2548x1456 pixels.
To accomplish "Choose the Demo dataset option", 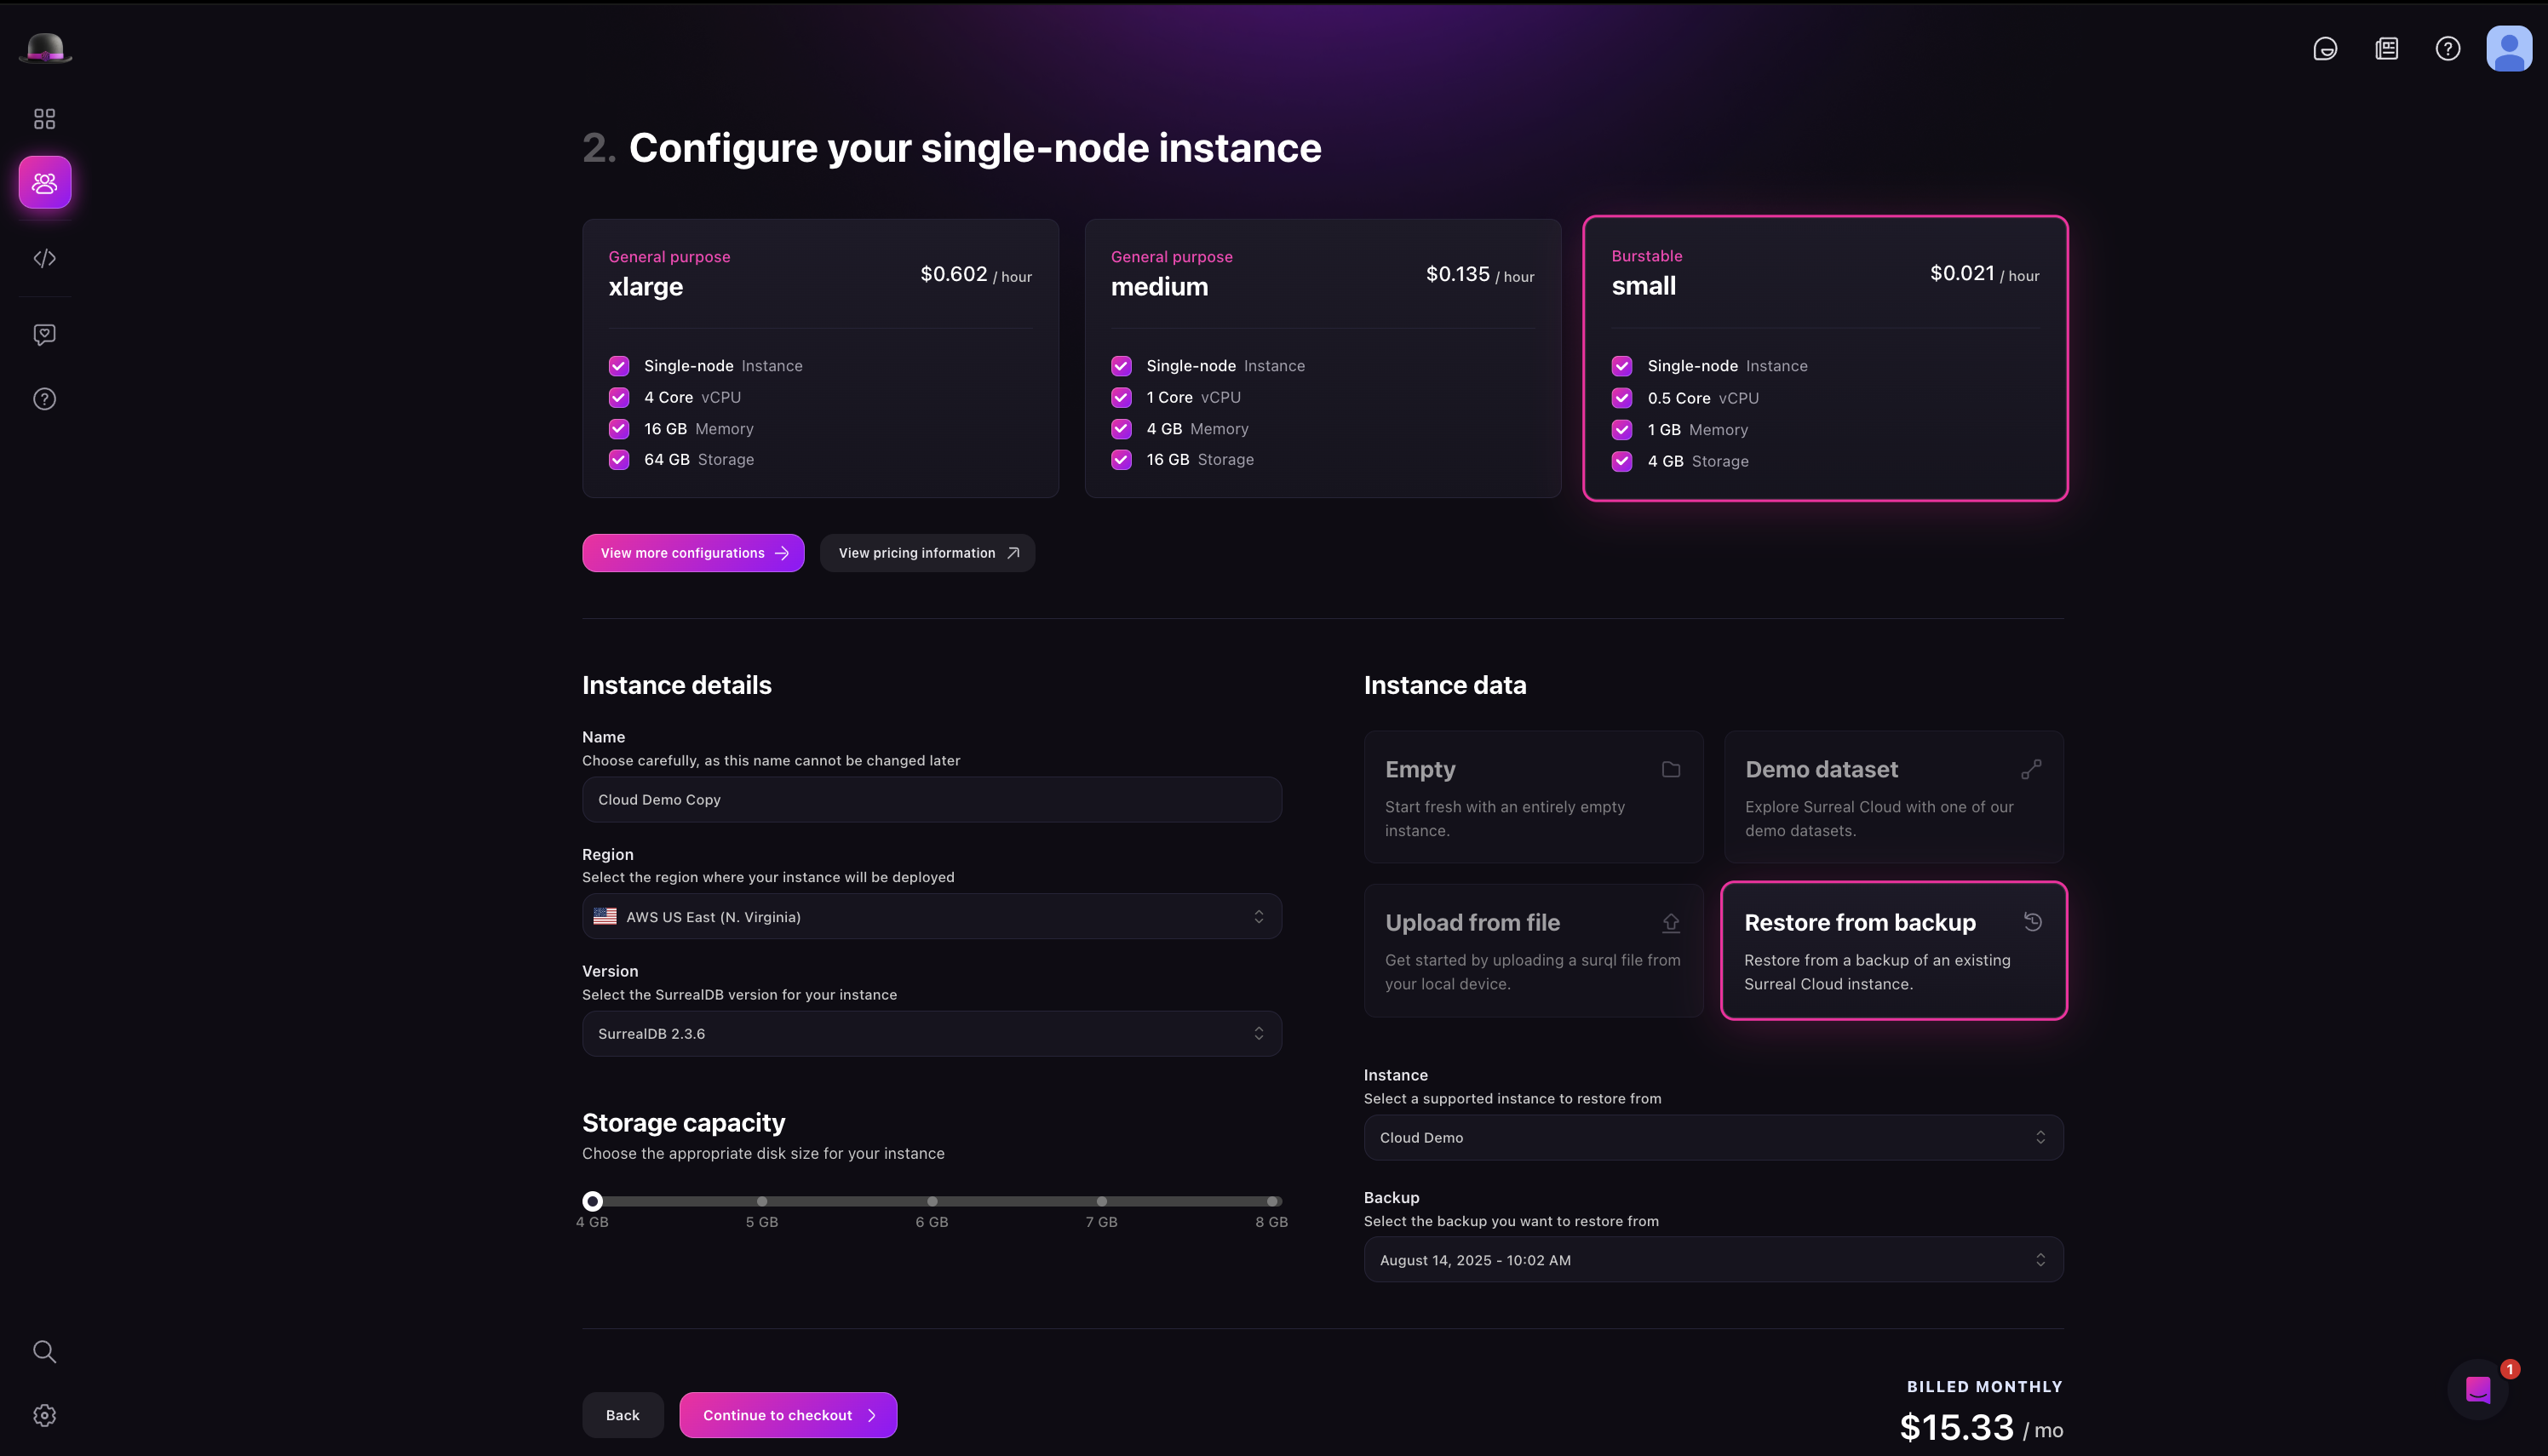I will point(1893,797).
